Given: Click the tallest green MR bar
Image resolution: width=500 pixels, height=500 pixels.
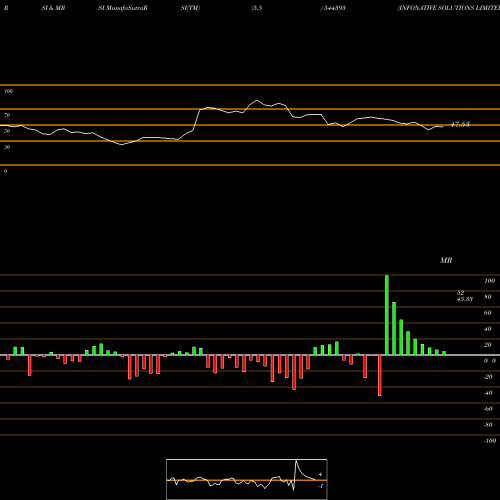Looking at the screenshot, I should pos(387,315).
